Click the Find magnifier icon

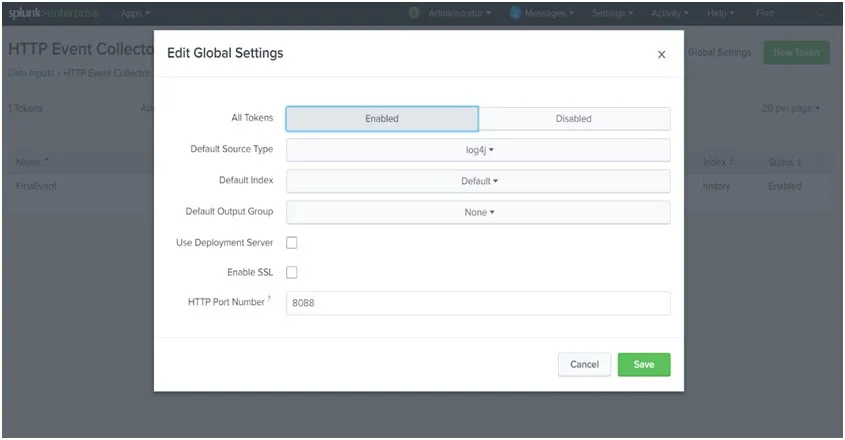[821, 13]
